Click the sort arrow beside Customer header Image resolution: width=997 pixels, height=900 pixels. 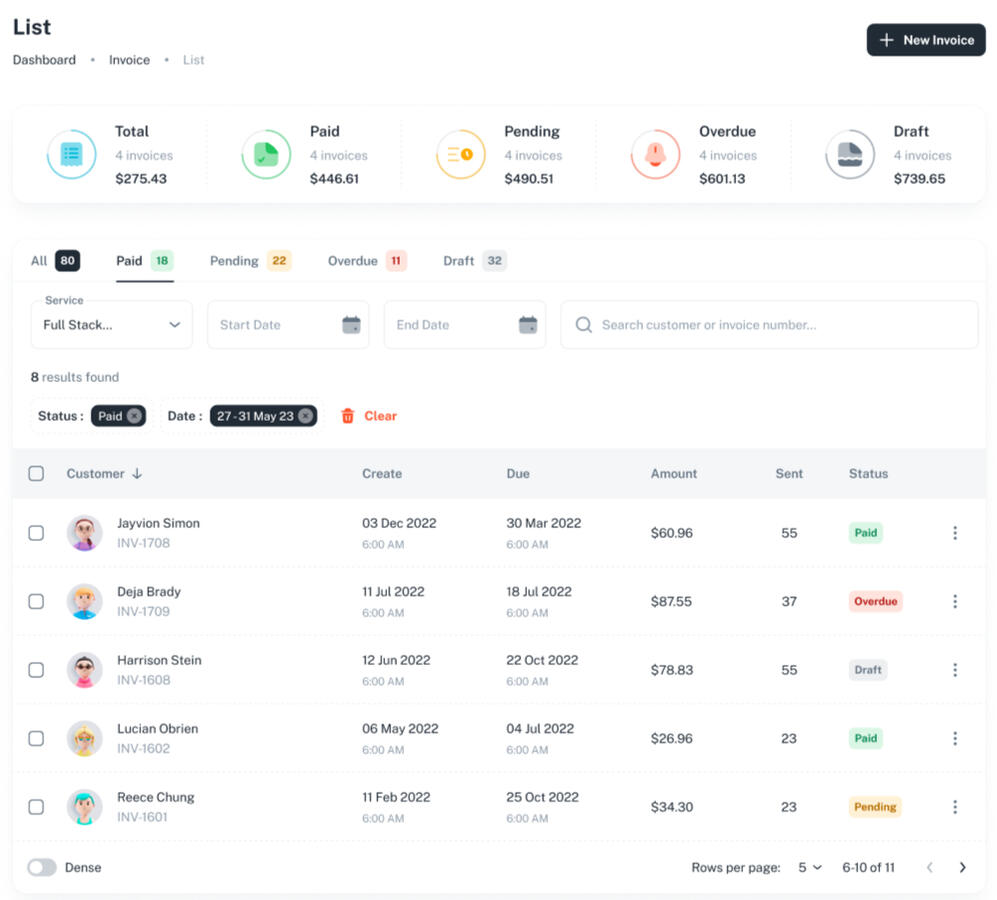click(137, 474)
